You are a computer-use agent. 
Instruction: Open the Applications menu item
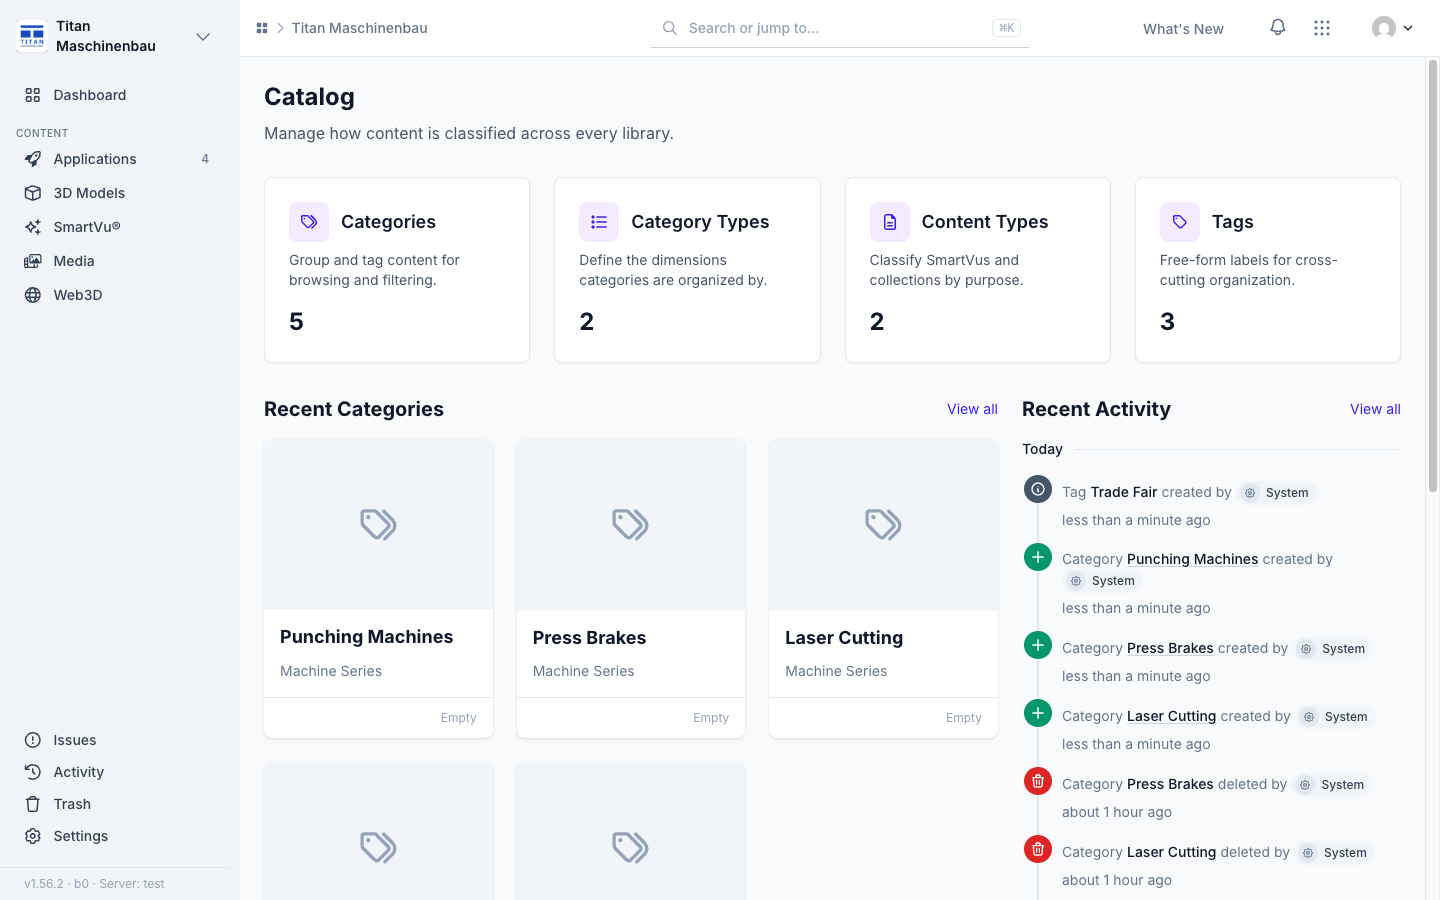(120, 159)
